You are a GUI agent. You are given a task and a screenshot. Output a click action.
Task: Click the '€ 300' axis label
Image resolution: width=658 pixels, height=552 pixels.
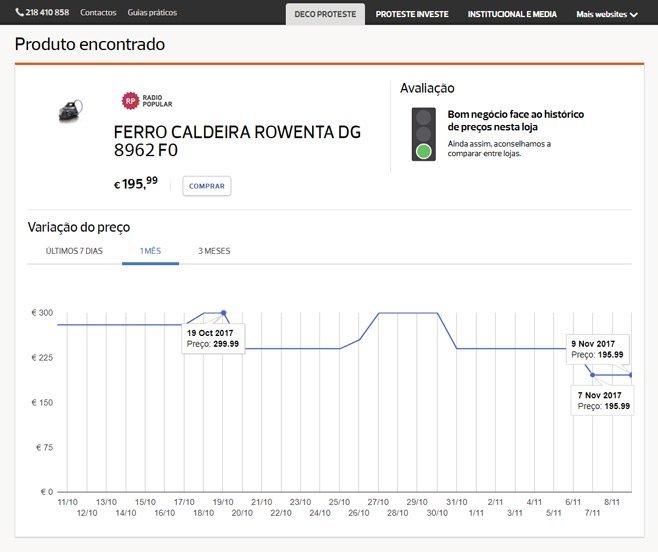click(42, 313)
